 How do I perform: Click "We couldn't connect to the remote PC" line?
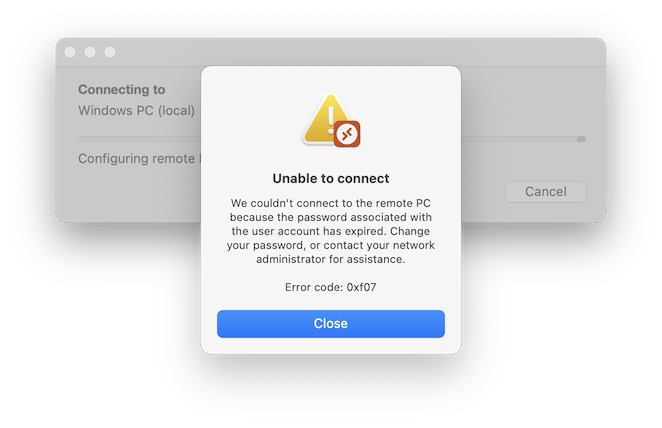coord(330,204)
